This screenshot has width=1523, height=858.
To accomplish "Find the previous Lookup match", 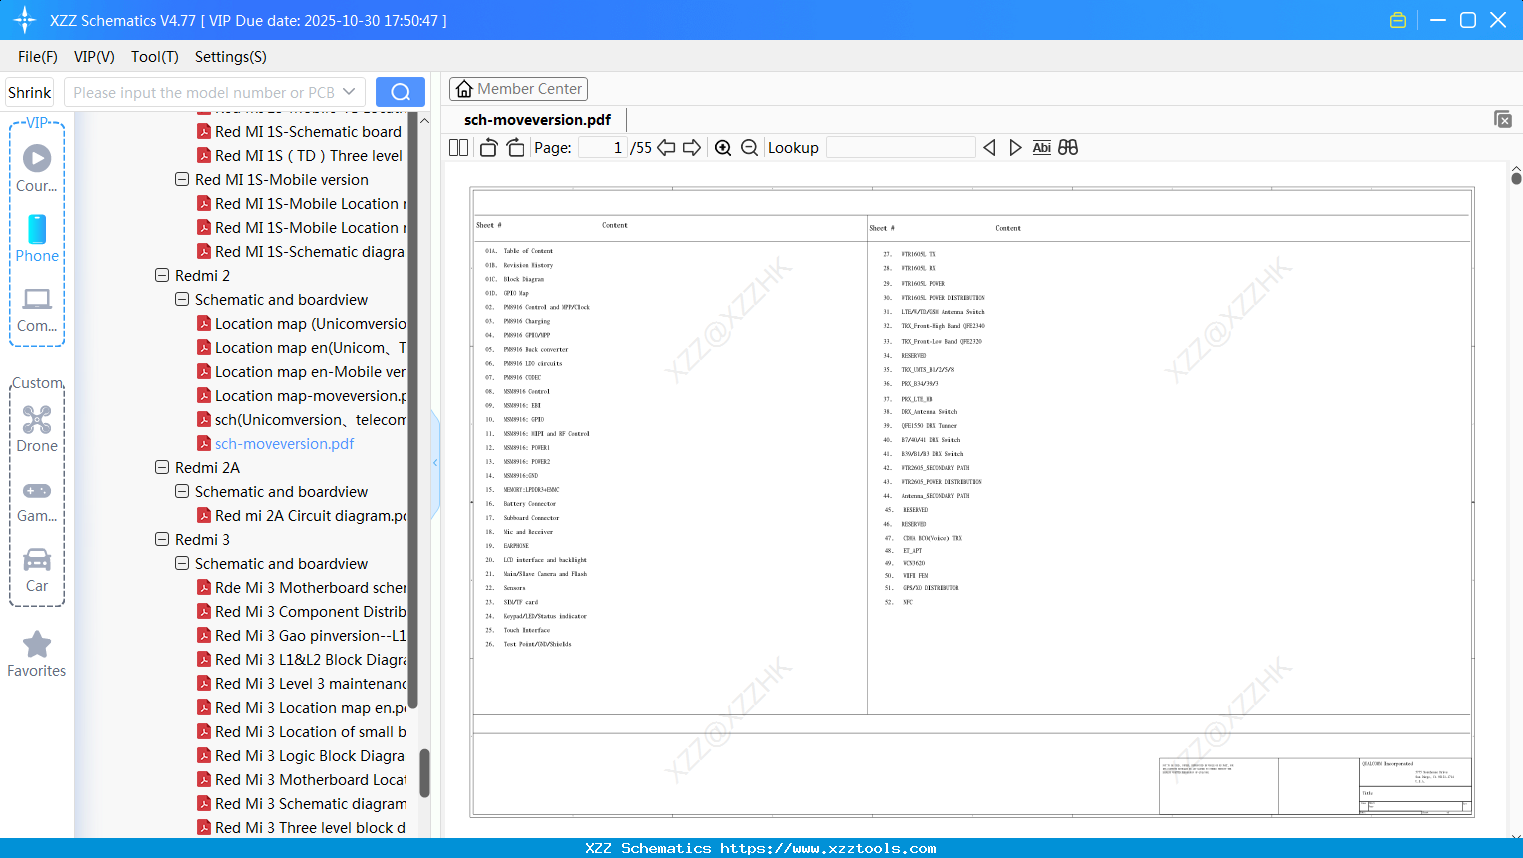I will click(x=989, y=148).
